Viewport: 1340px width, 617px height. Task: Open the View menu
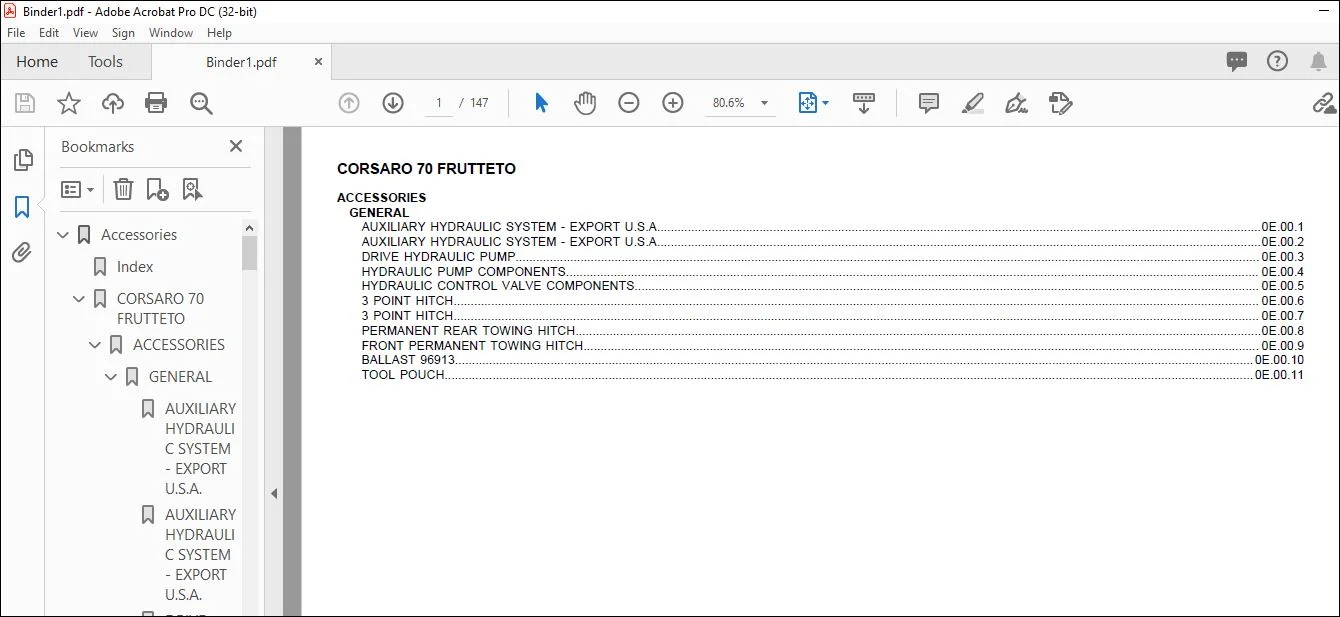(x=86, y=32)
